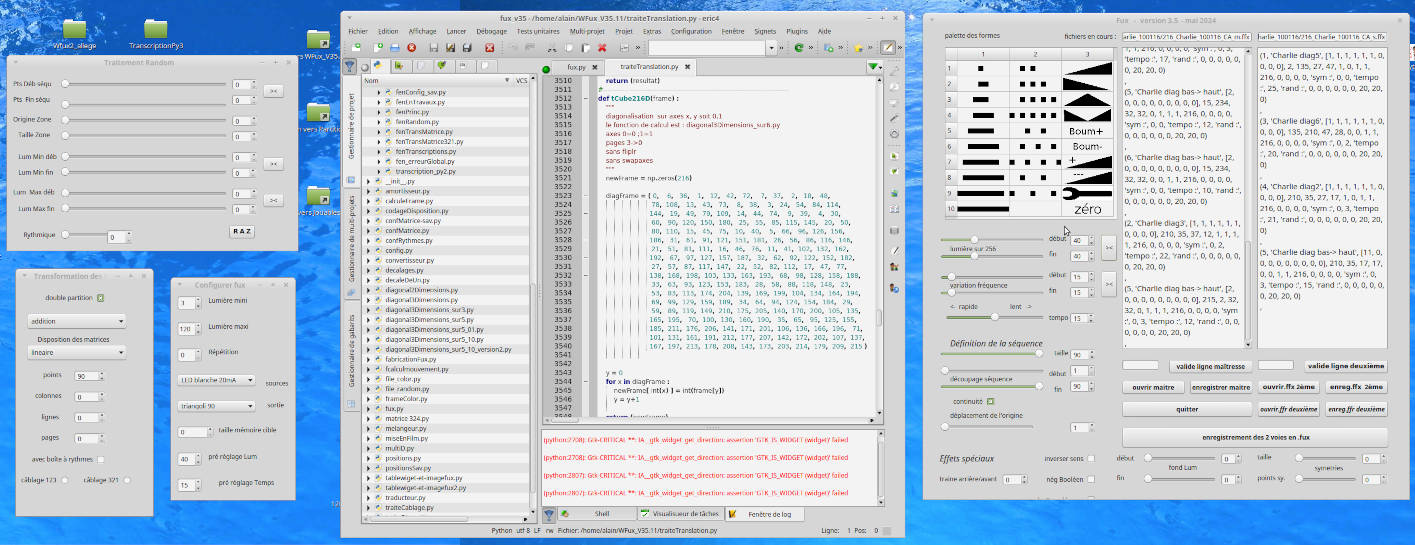Screen dimensions: 1415x545
Task: Click the funnel icon in bottom Shell panel
Action: [x=549, y=514]
